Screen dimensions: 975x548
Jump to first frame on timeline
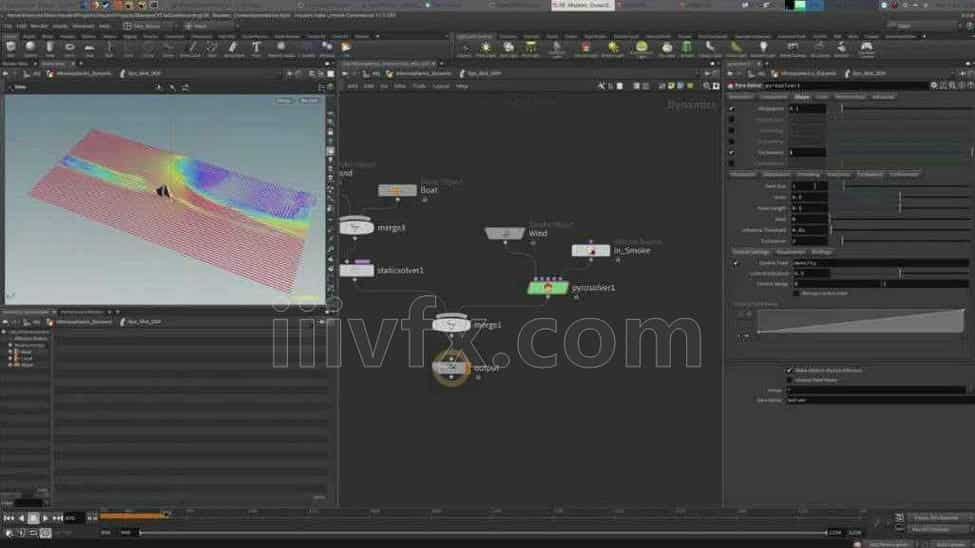click(x=9, y=518)
